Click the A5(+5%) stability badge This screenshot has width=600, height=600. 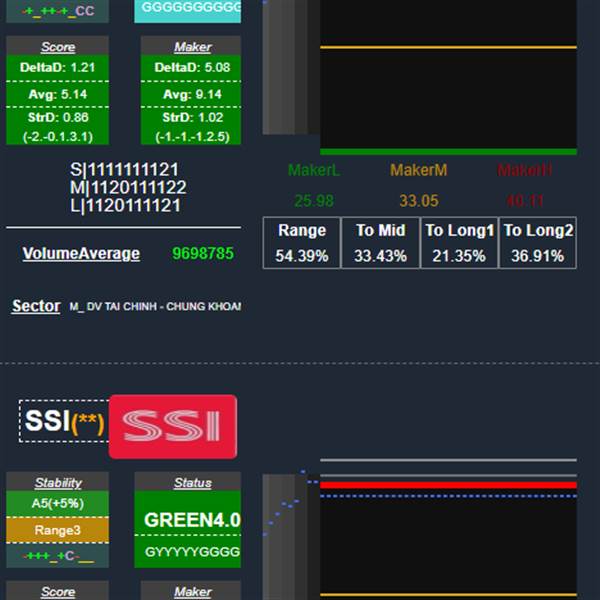tap(57, 503)
